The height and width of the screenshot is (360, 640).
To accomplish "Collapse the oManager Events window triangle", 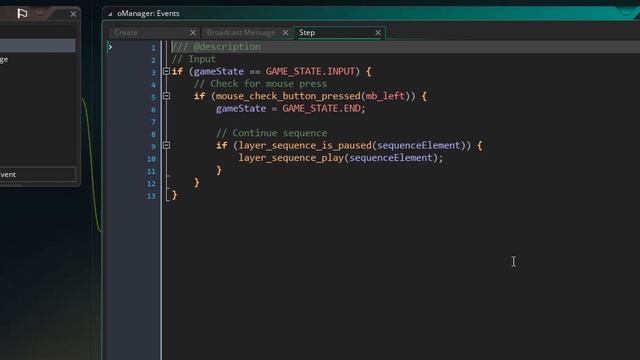I will (x=110, y=14).
